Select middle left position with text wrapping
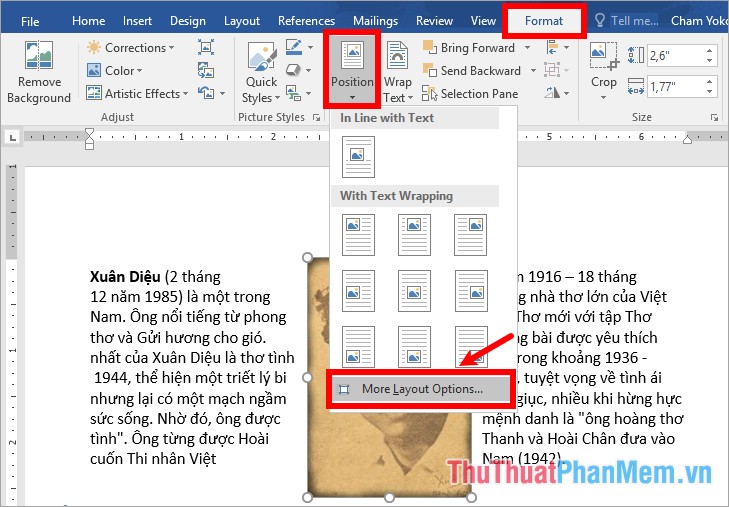The width and height of the screenshot is (729, 507). pyautogui.click(x=358, y=291)
